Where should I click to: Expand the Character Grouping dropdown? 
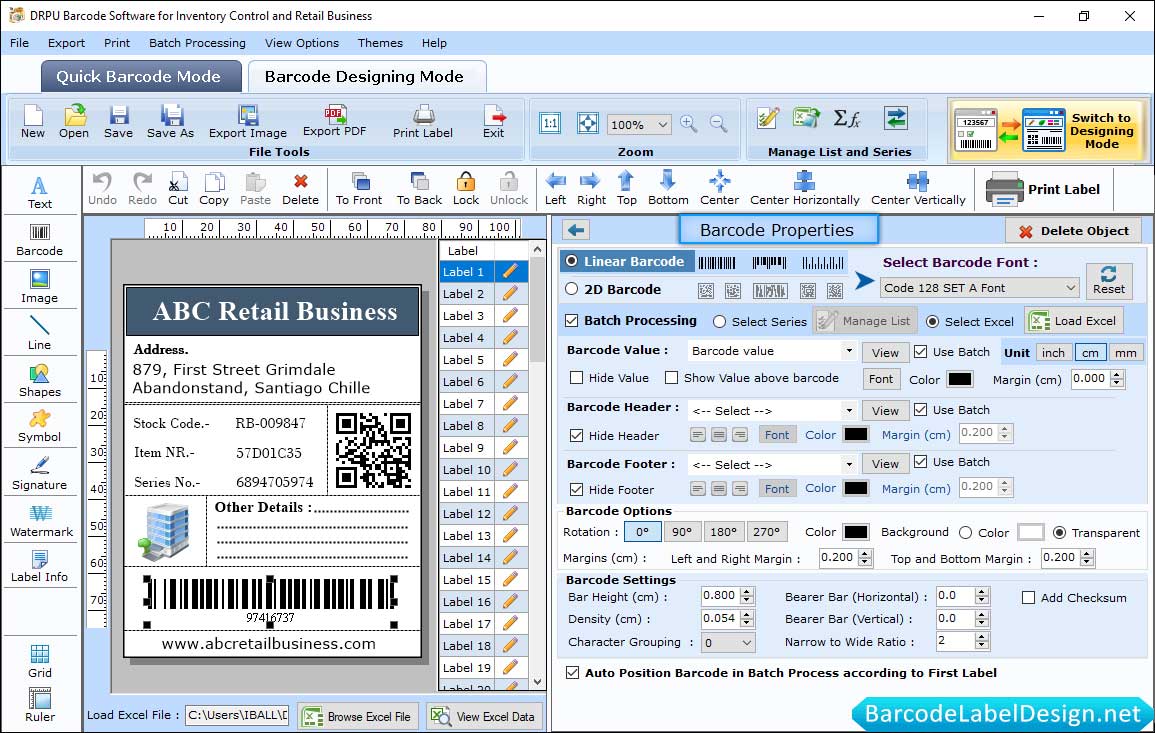[x=727, y=643]
